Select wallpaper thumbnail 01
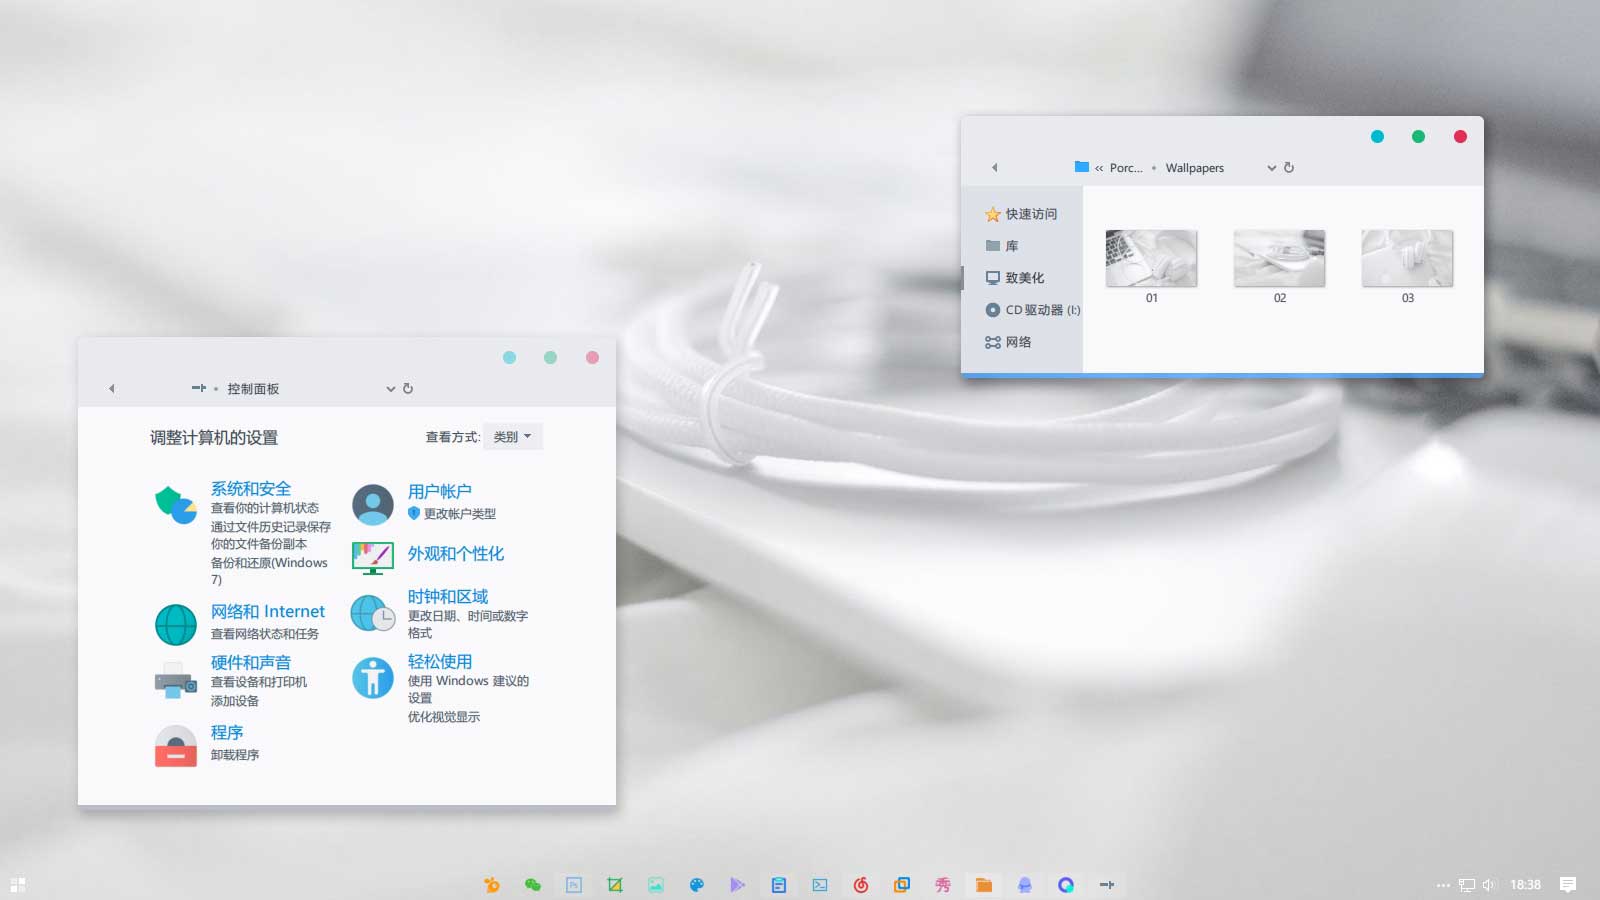 tap(1151, 258)
